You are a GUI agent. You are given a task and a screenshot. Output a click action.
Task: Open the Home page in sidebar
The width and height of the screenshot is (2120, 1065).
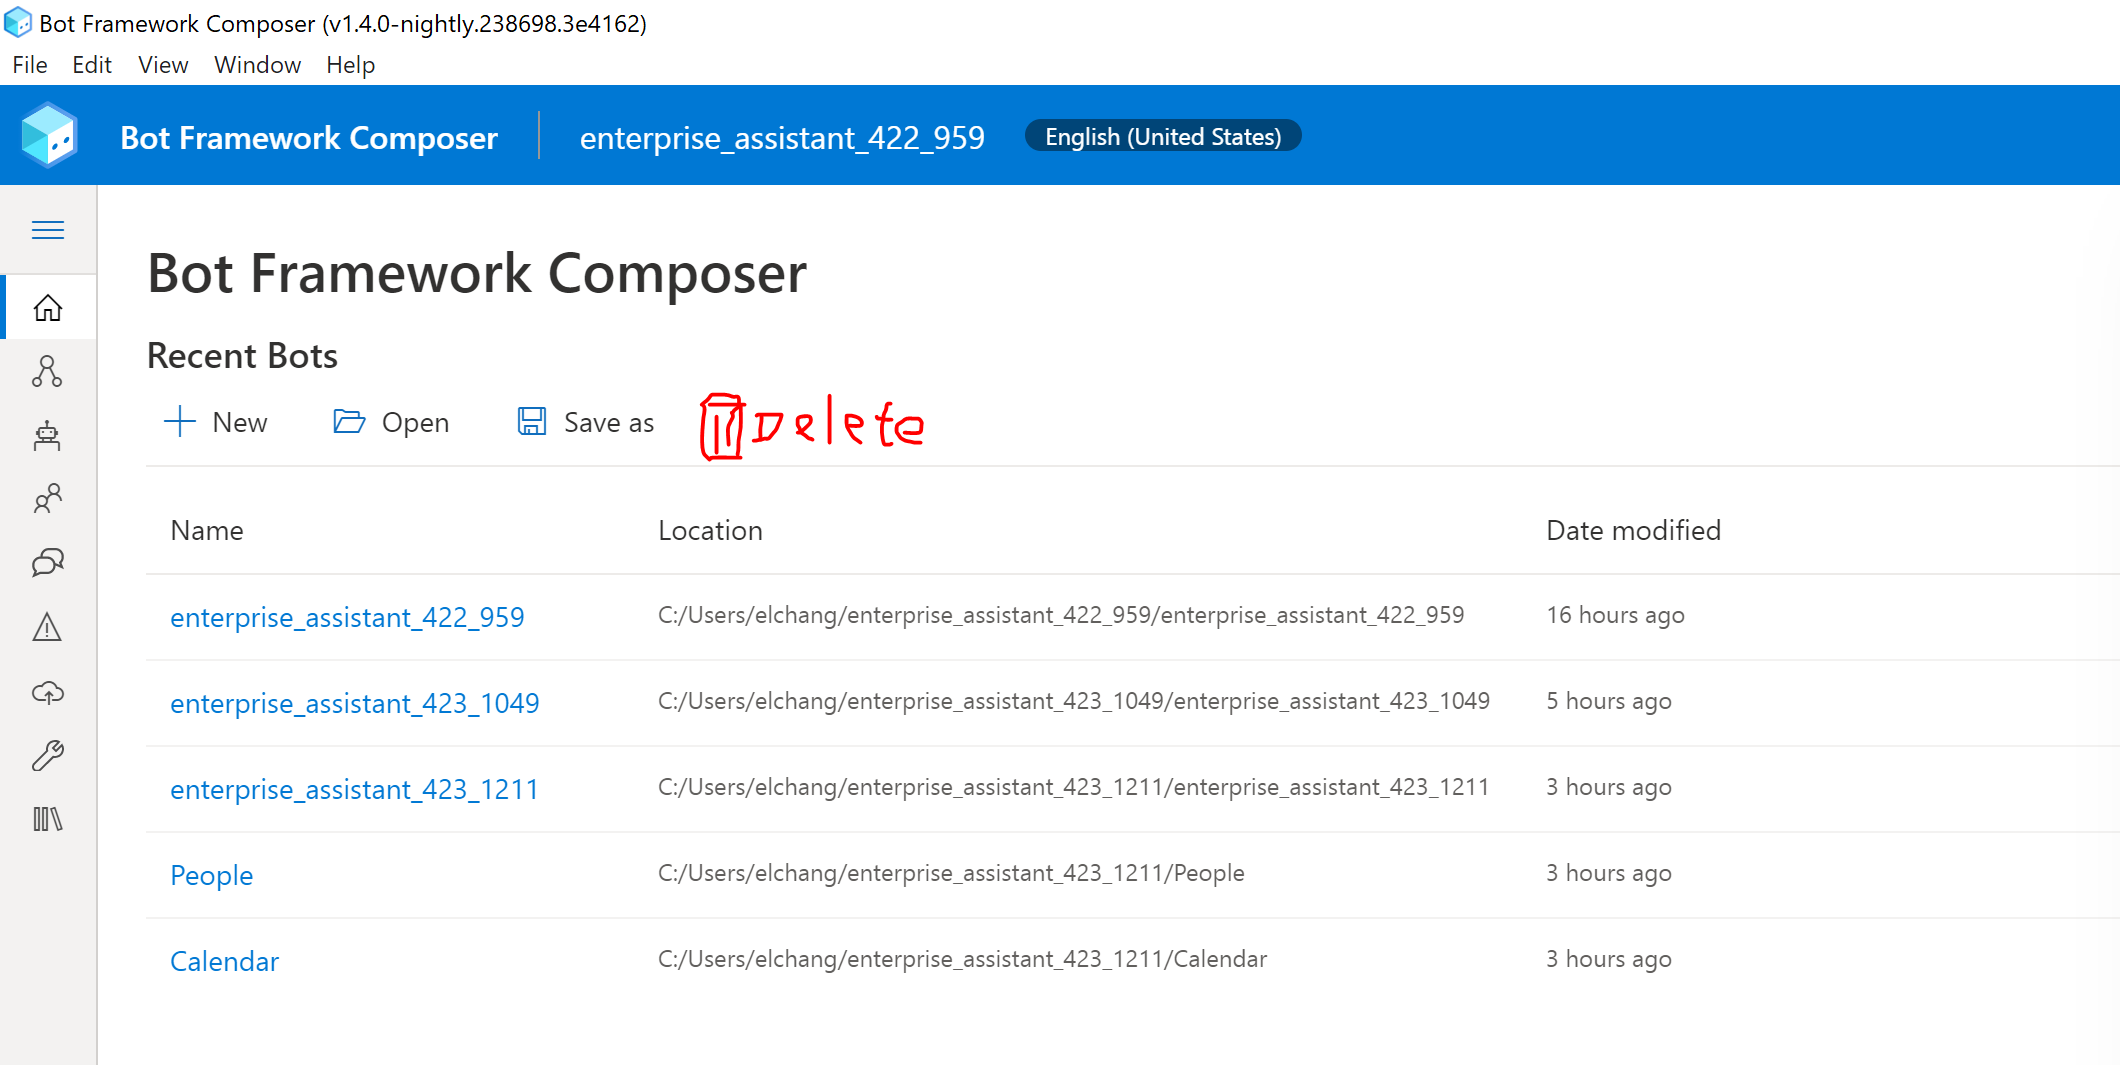coord(47,307)
